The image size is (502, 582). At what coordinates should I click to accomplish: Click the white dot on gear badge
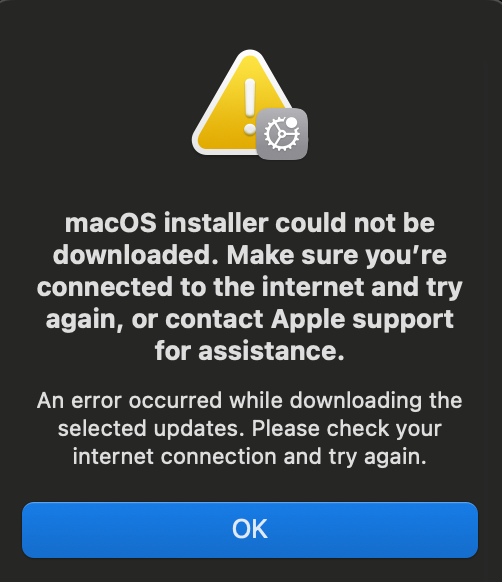click(291, 122)
